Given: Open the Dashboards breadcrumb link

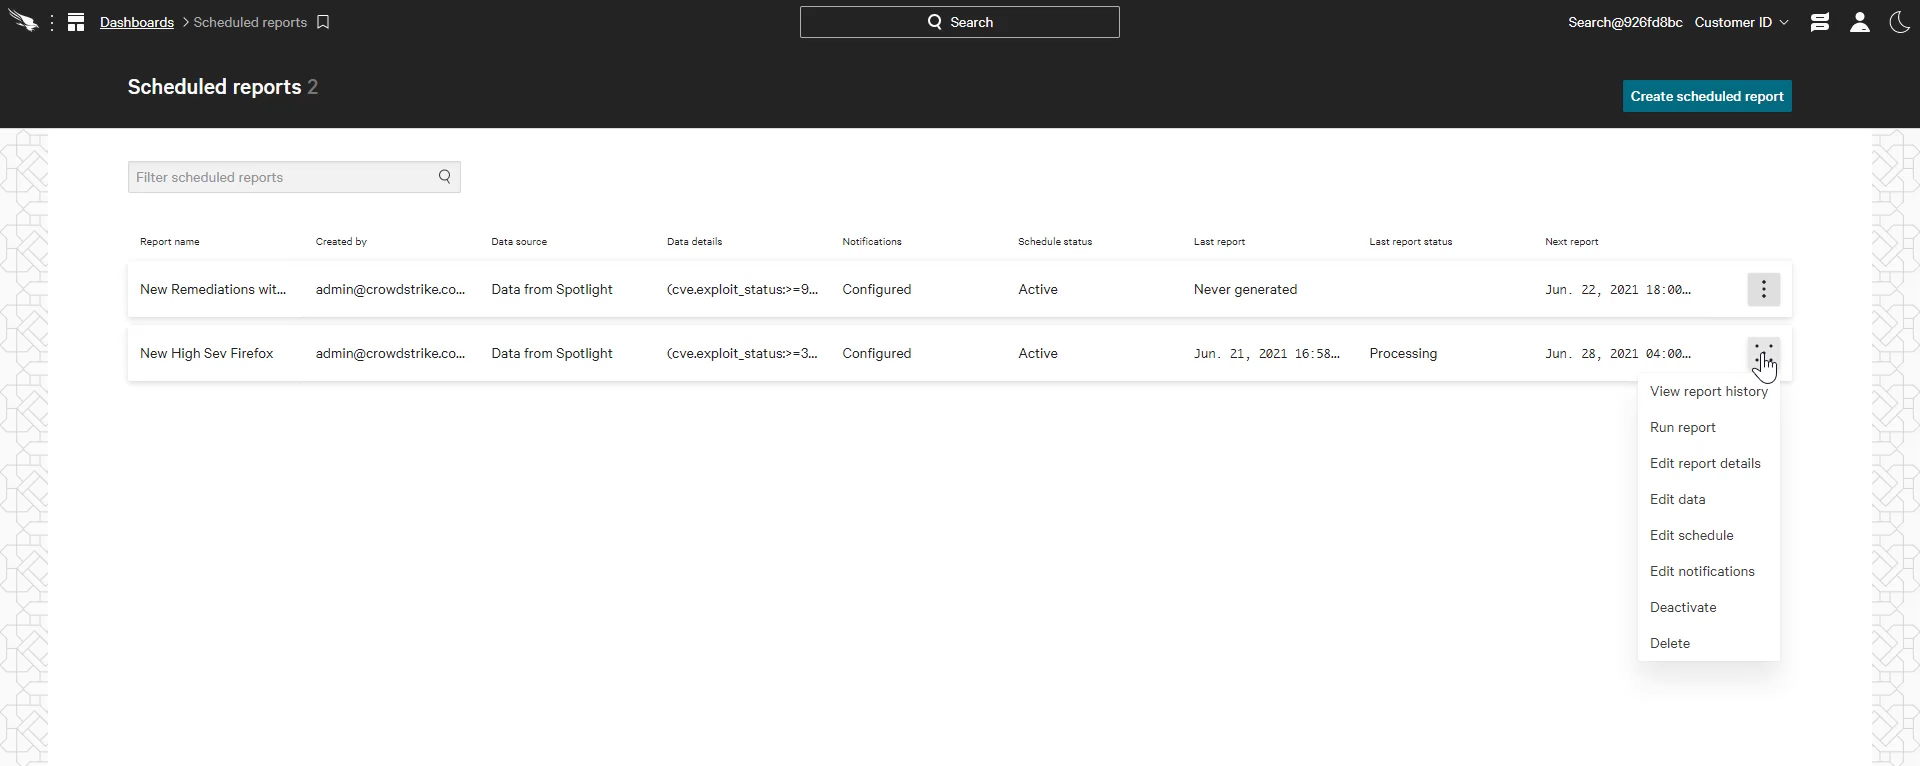Looking at the screenshot, I should 137,22.
